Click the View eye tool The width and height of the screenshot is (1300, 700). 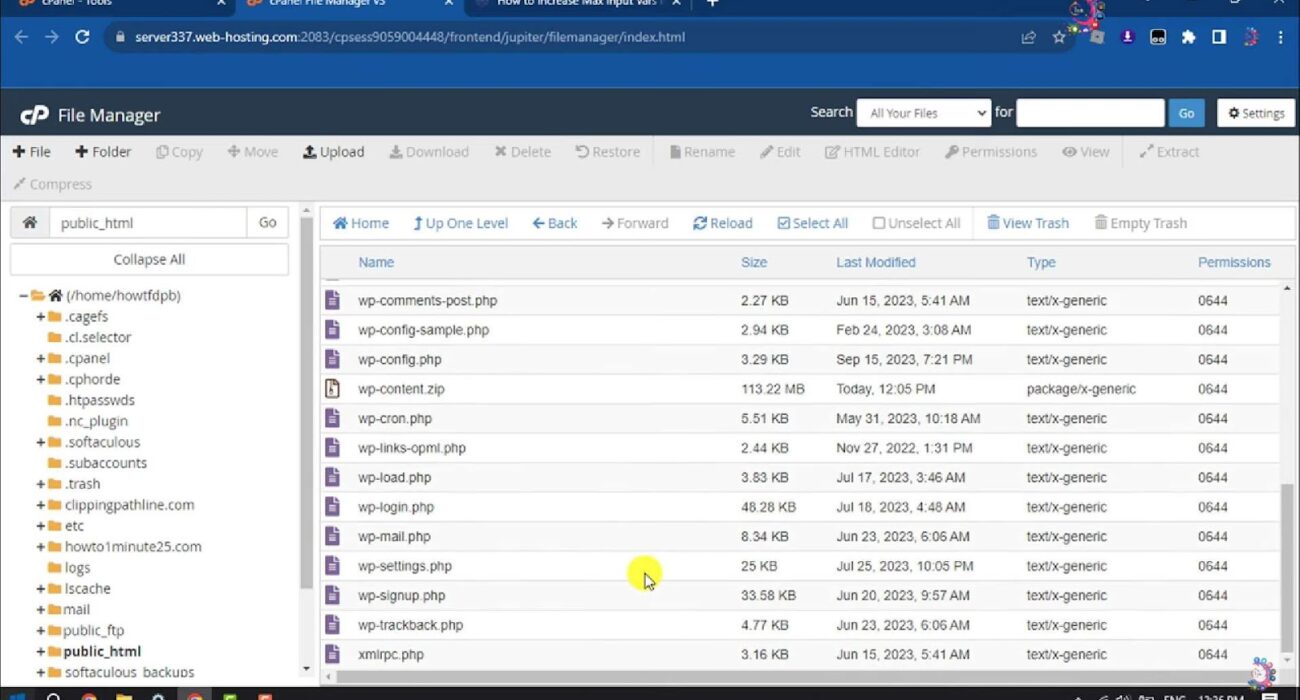click(1085, 152)
